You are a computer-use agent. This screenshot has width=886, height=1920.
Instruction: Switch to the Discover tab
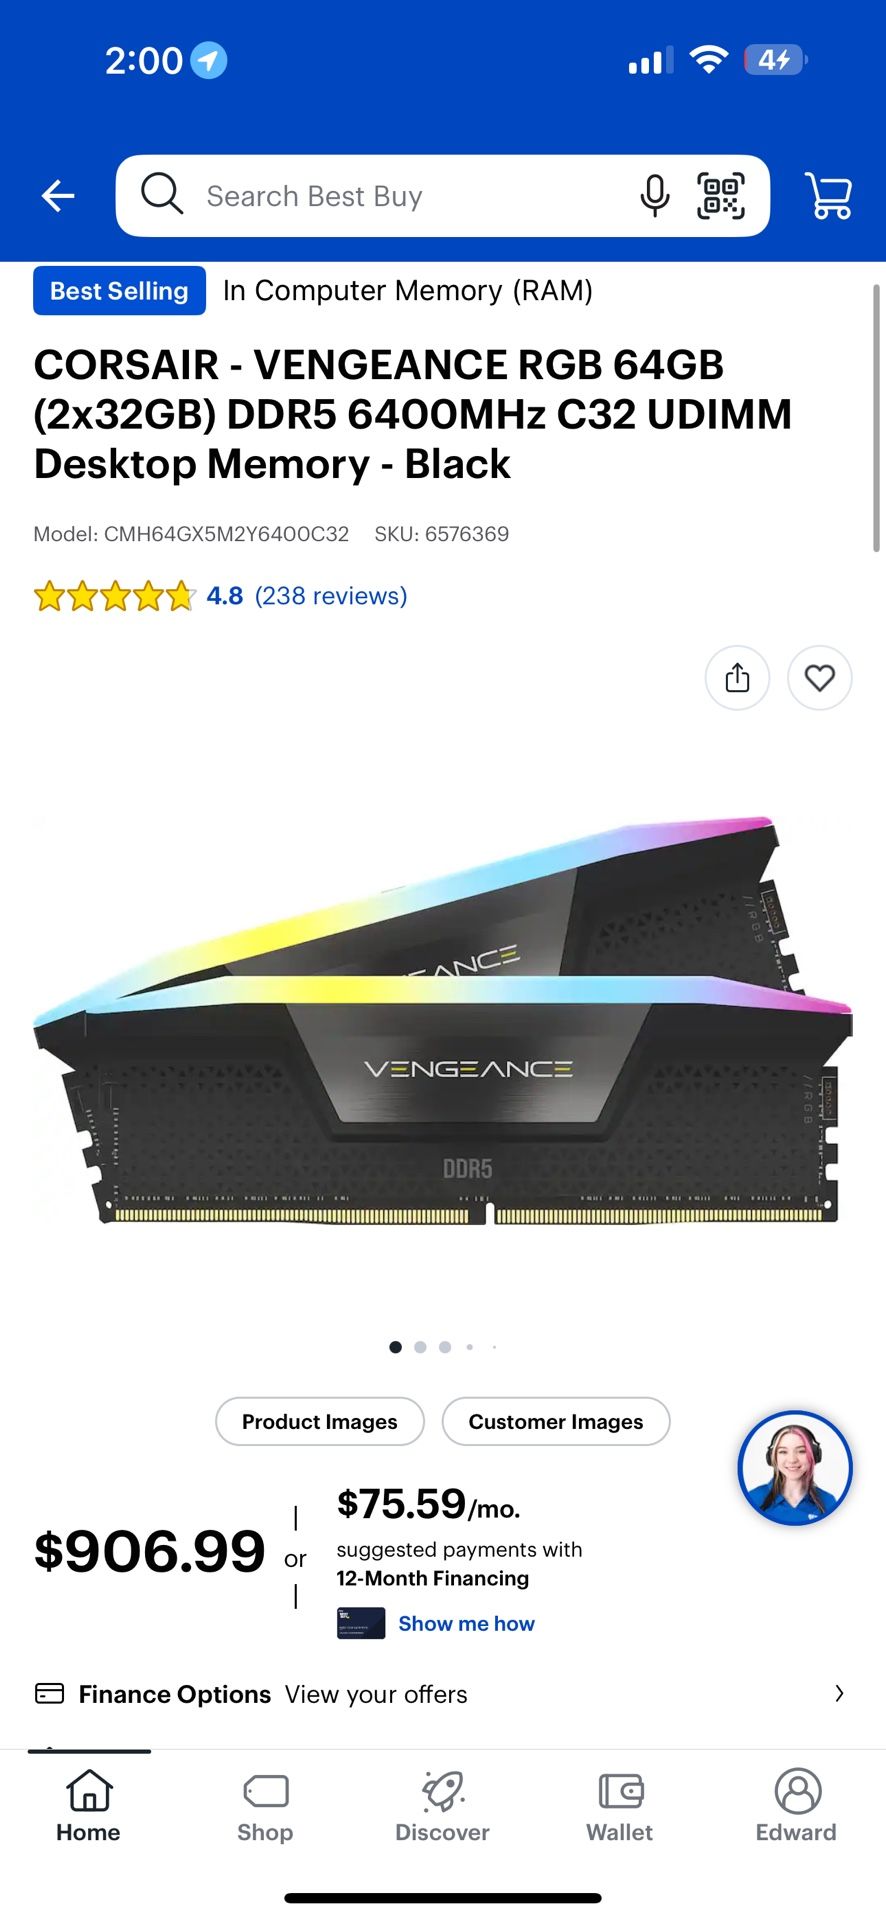pyautogui.click(x=442, y=1807)
